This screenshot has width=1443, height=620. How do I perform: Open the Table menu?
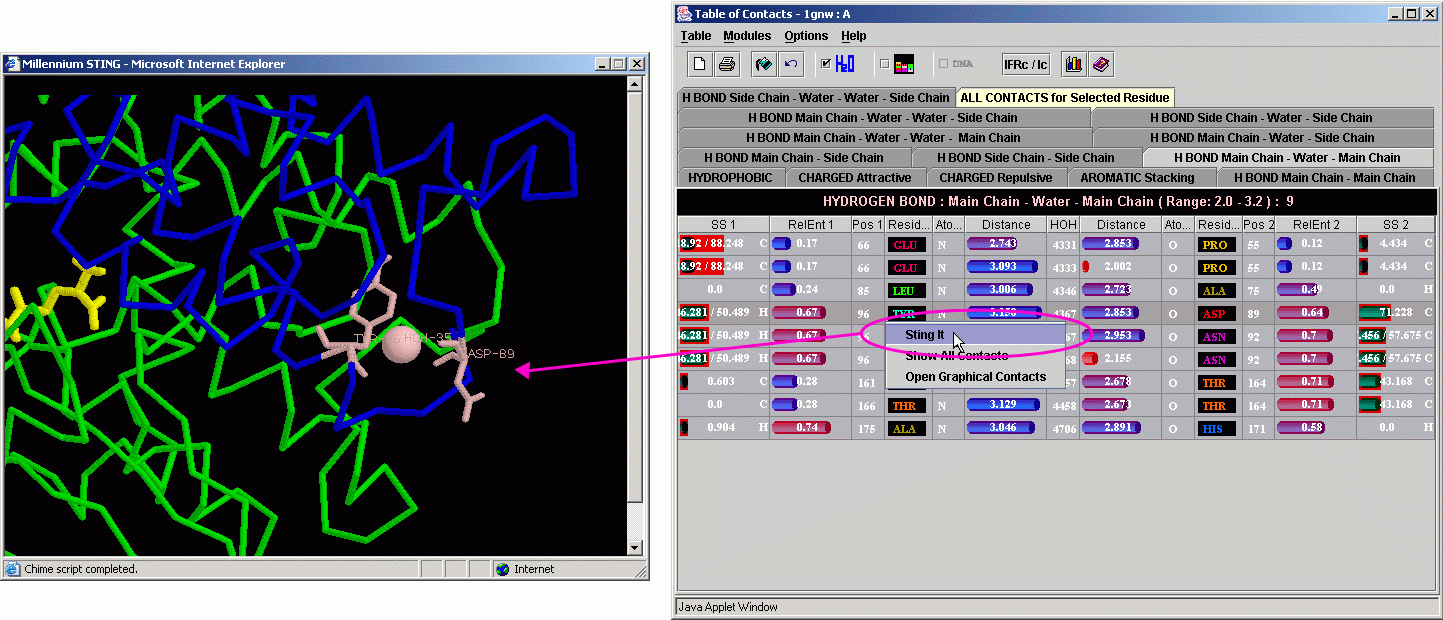pos(696,36)
